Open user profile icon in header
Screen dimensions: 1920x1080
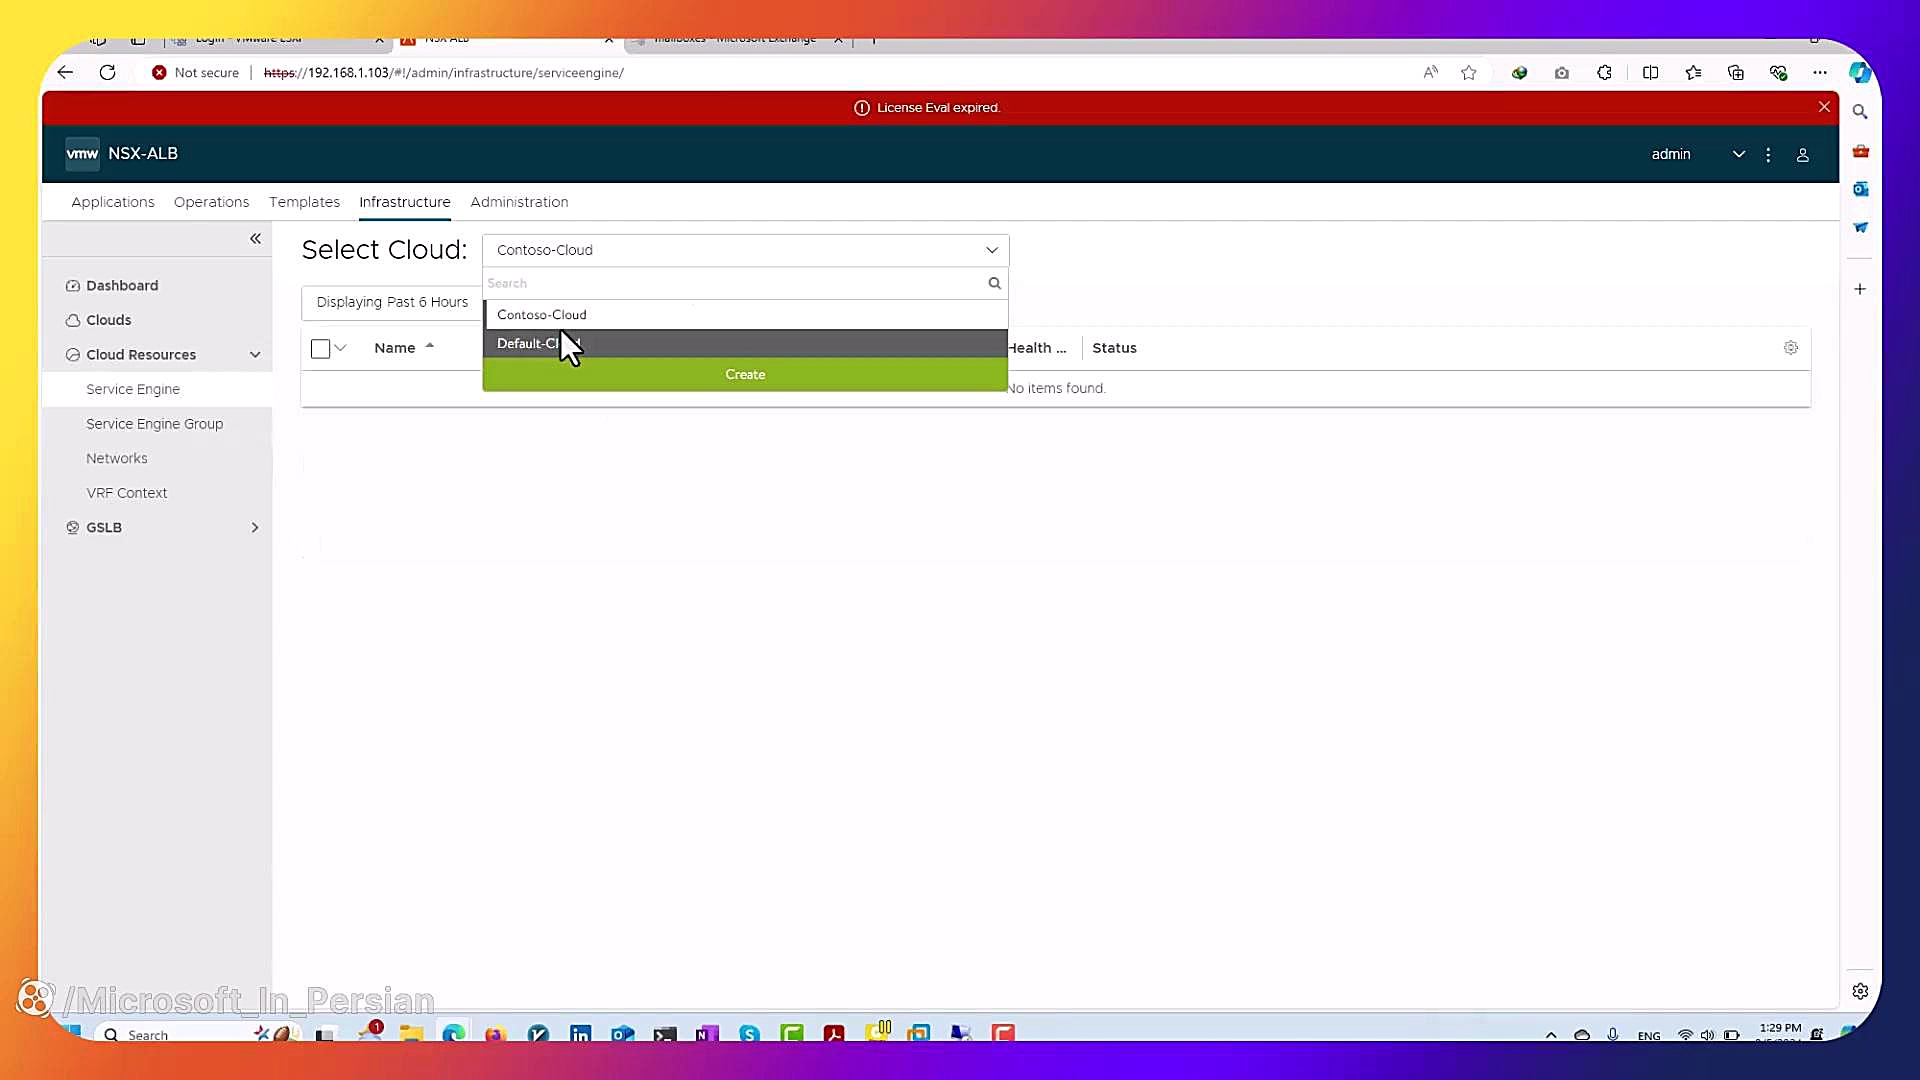[x=1802, y=155]
